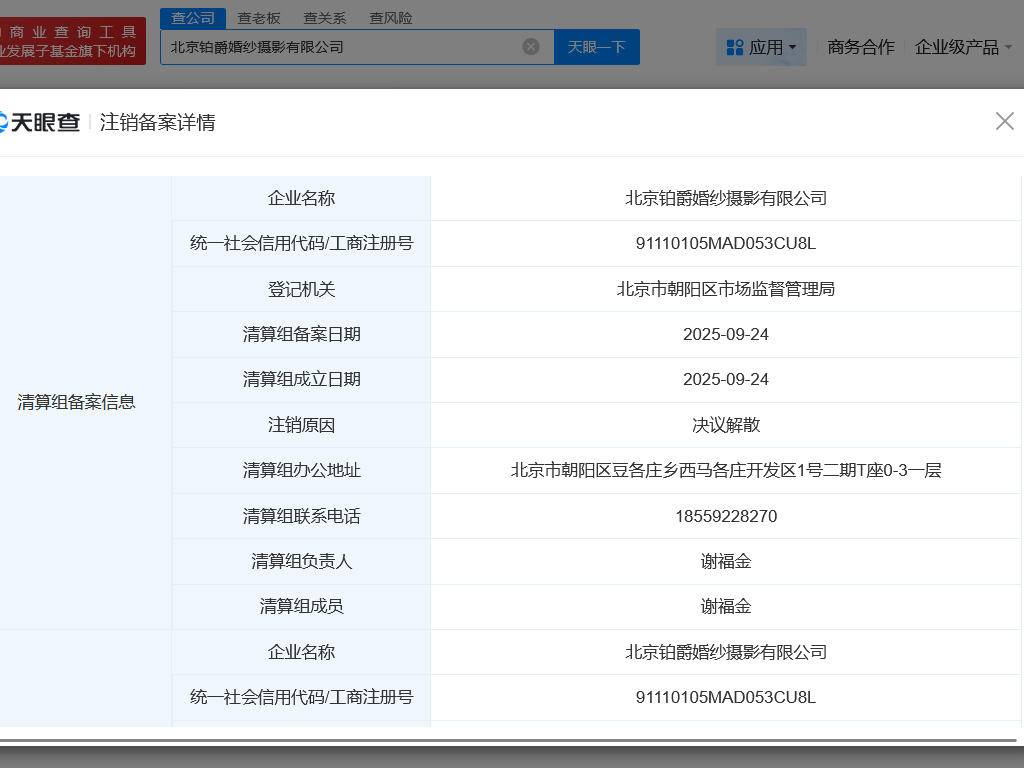Viewport: 1024px width, 768px height.
Task: Open the 商务合作 link
Action: point(861,47)
